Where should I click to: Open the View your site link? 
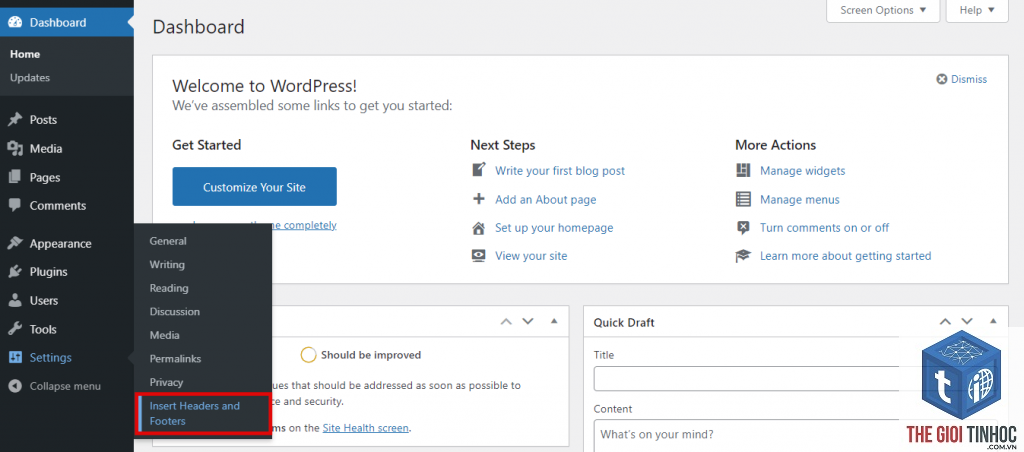click(x=531, y=256)
